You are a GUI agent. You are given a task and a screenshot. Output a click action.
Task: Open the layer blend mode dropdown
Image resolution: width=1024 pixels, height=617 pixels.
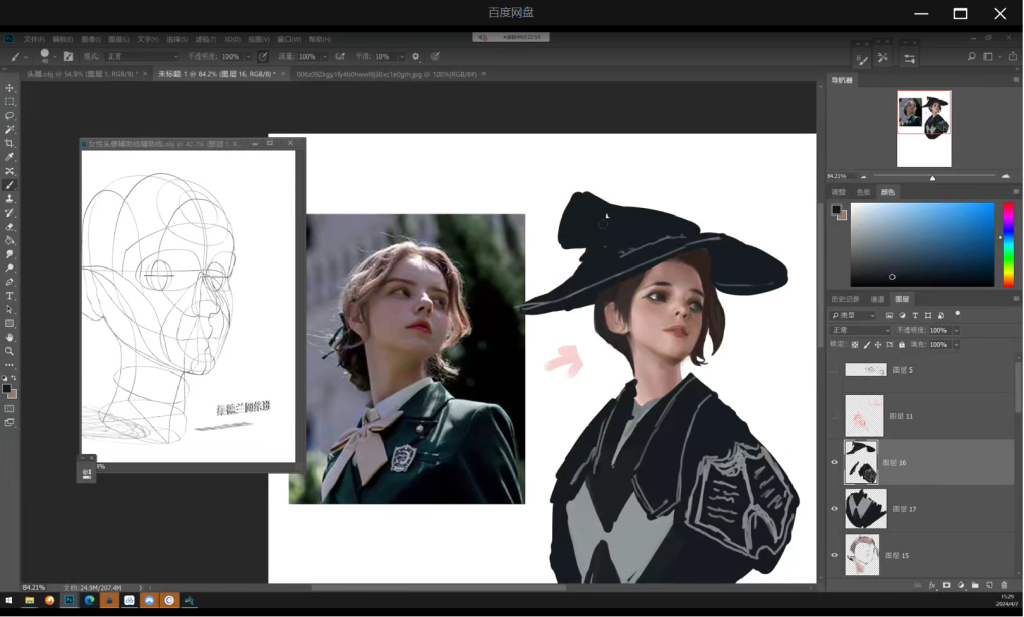tap(859, 330)
